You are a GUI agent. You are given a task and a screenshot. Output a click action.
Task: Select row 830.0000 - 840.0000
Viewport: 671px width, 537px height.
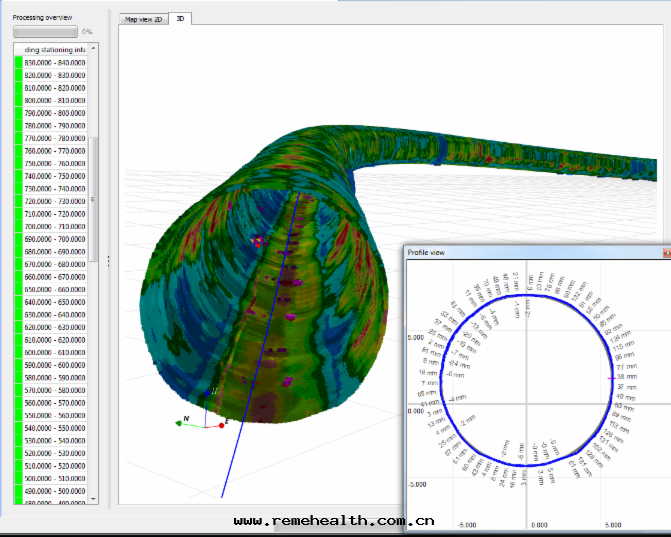tap(54, 63)
